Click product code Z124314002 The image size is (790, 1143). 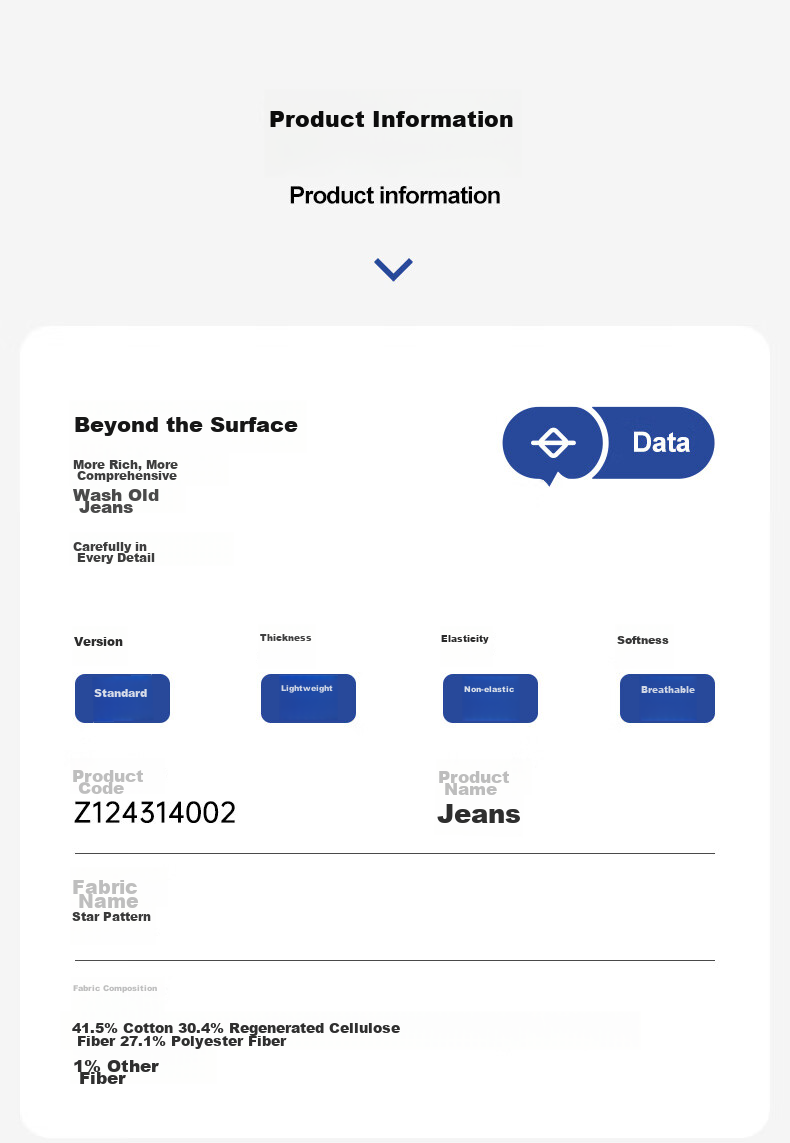click(155, 813)
